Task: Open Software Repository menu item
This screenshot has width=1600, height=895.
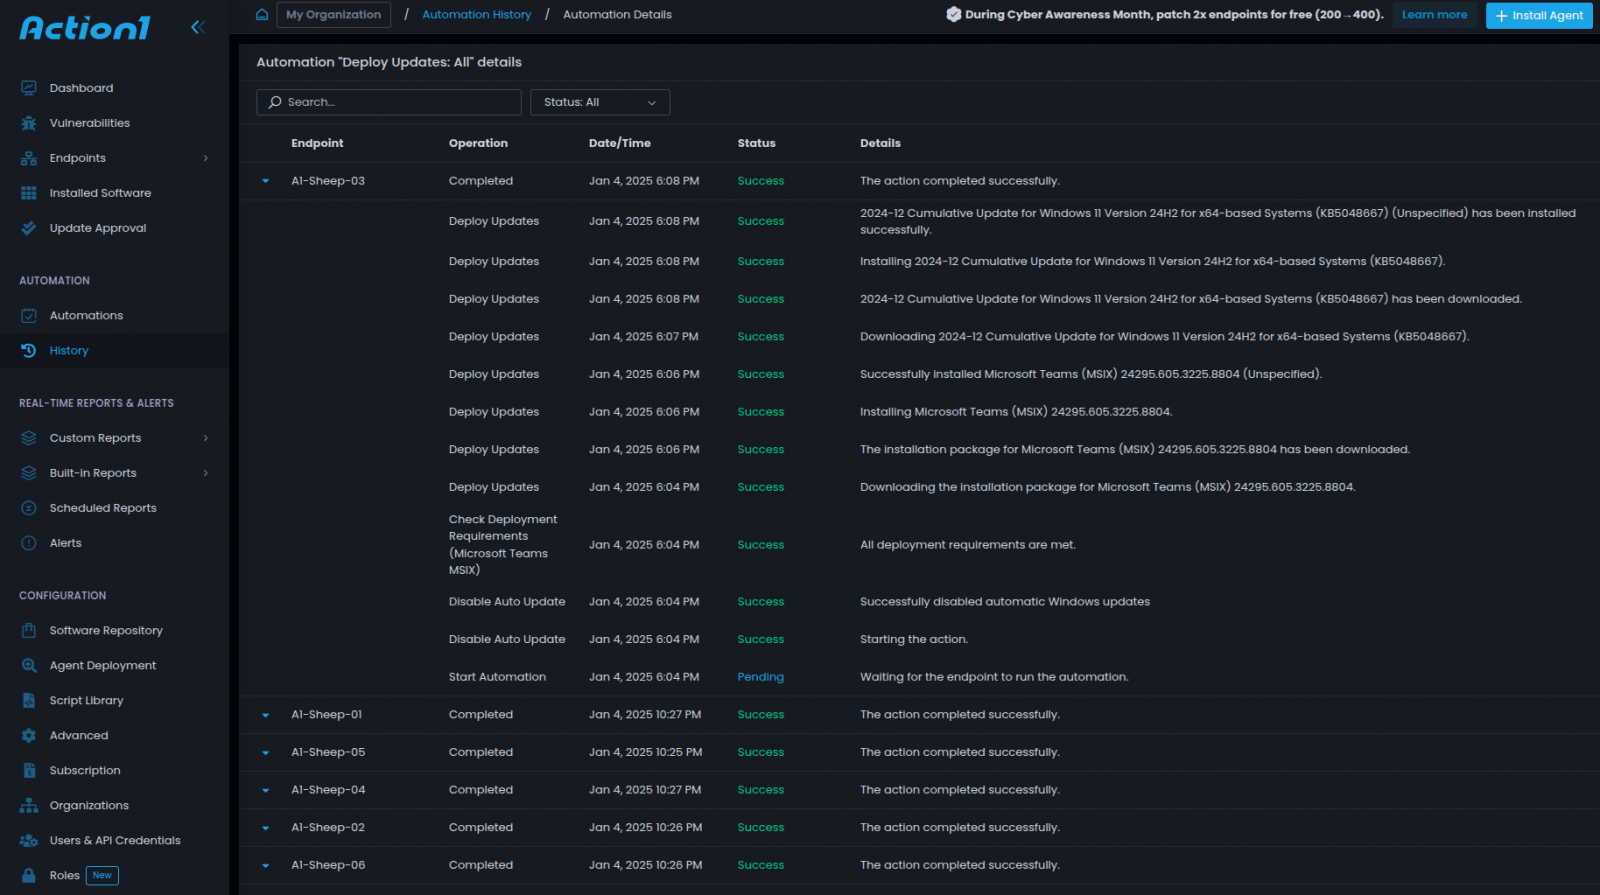Action: pos(106,630)
